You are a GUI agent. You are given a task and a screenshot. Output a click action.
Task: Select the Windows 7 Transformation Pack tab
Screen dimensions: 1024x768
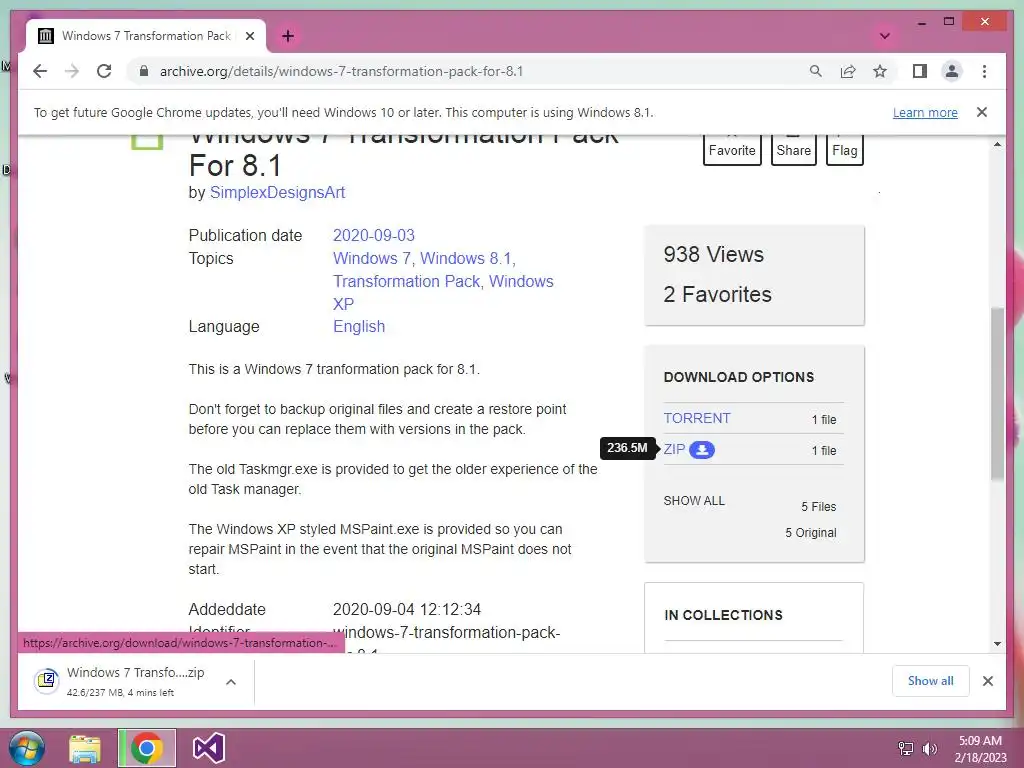[x=146, y=36]
